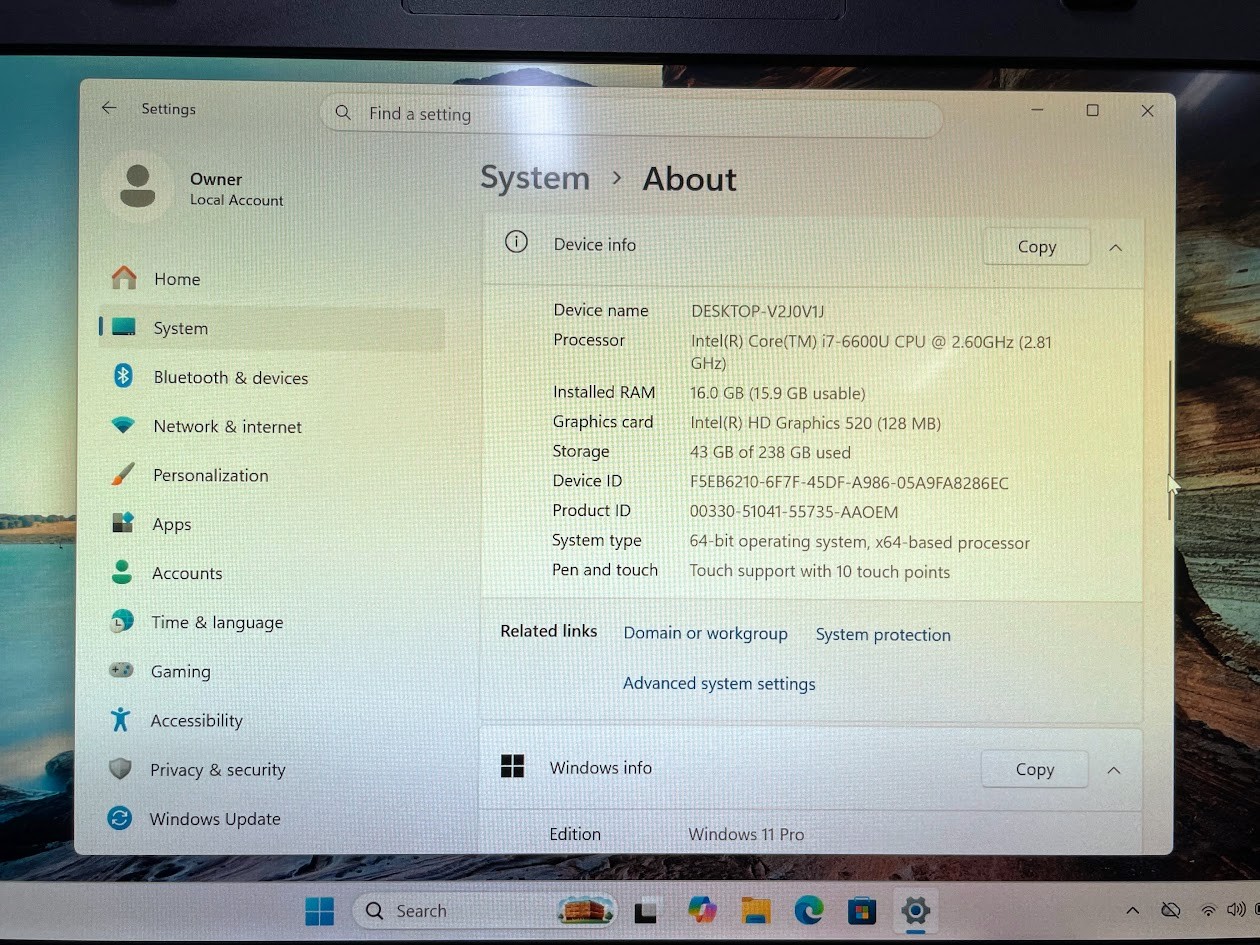Click the Windows 11 Pro edition text
The width and height of the screenshot is (1260, 945).
(x=746, y=834)
